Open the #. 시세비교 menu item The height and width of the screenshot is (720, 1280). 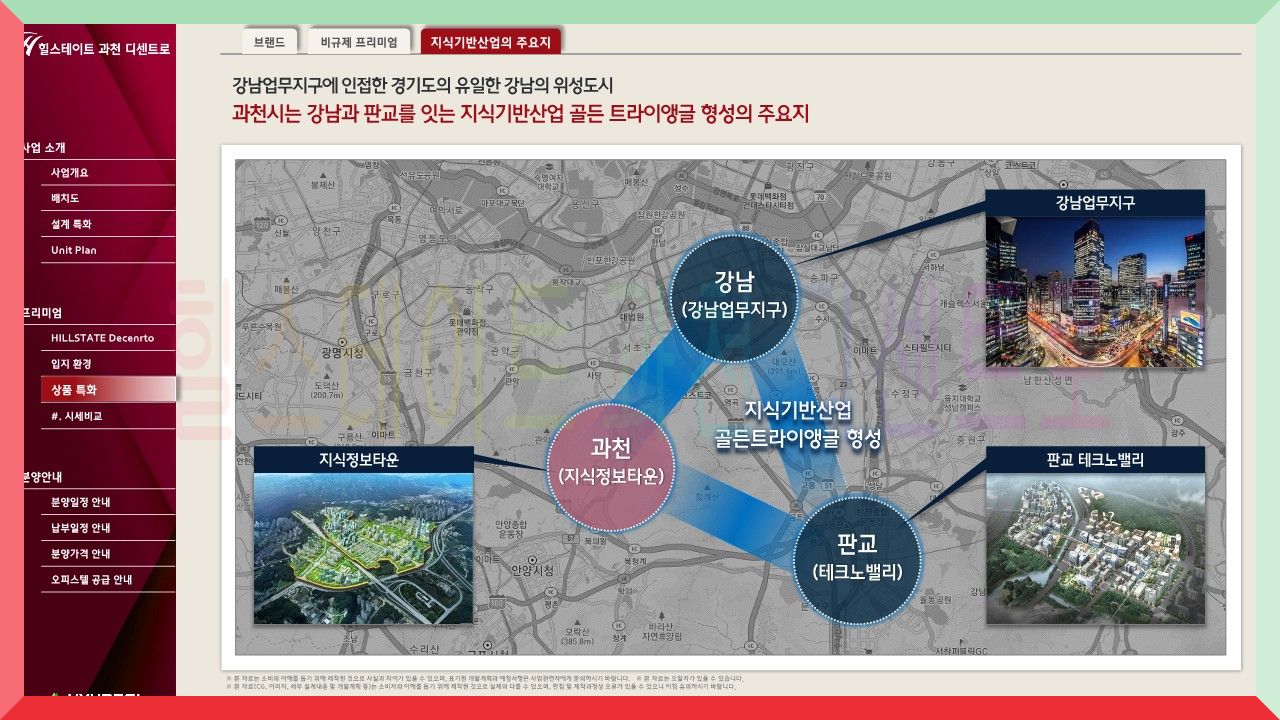click(x=108, y=416)
